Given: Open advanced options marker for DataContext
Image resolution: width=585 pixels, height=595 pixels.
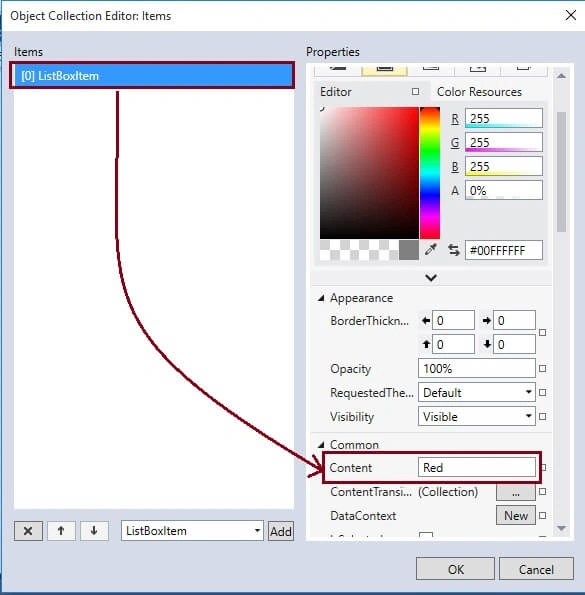Looking at the screenshot, I should pos(543,516).
